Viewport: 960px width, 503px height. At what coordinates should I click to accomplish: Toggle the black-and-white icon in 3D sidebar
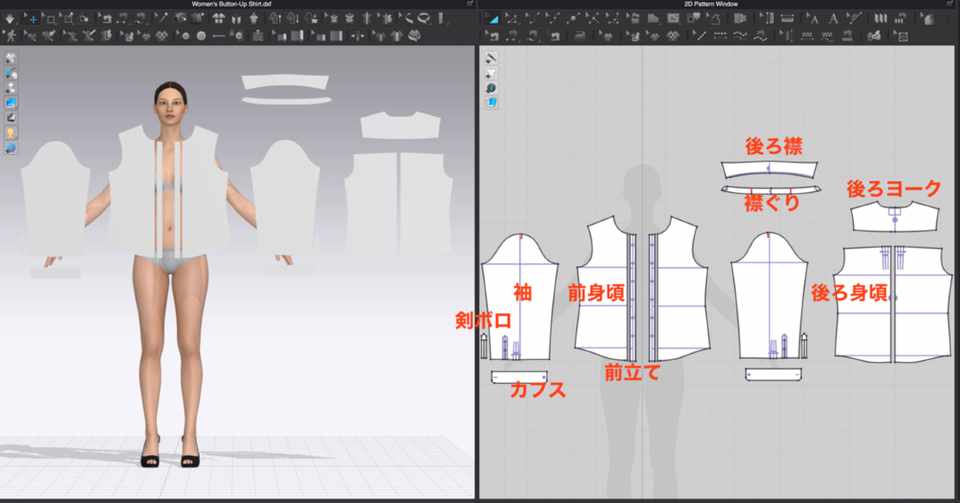click(10, 118)
